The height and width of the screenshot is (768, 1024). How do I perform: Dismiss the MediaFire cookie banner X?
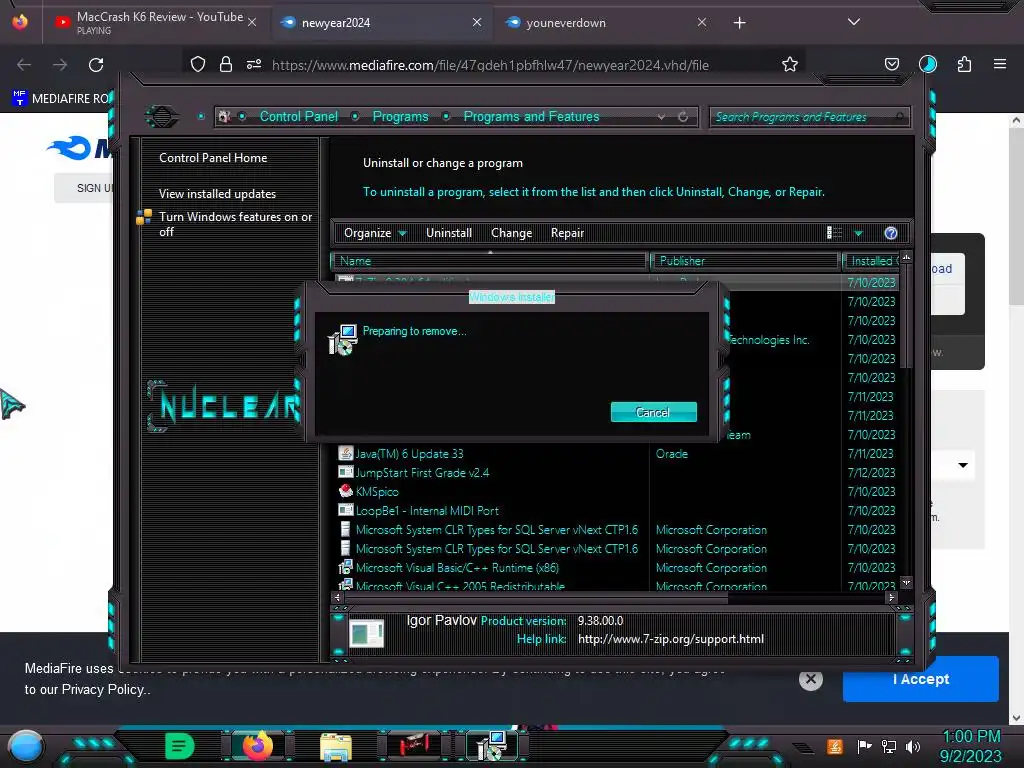[810, 679]
